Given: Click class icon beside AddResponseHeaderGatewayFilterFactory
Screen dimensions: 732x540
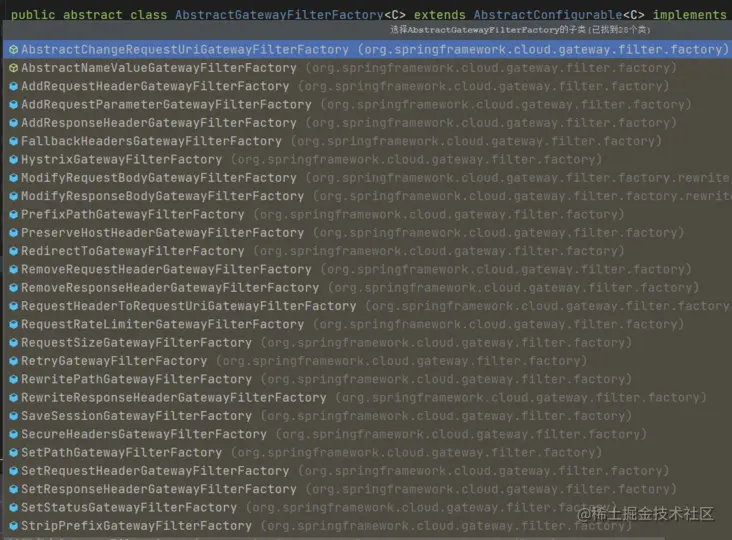Looking at the screenshot, I should (14, 123).
